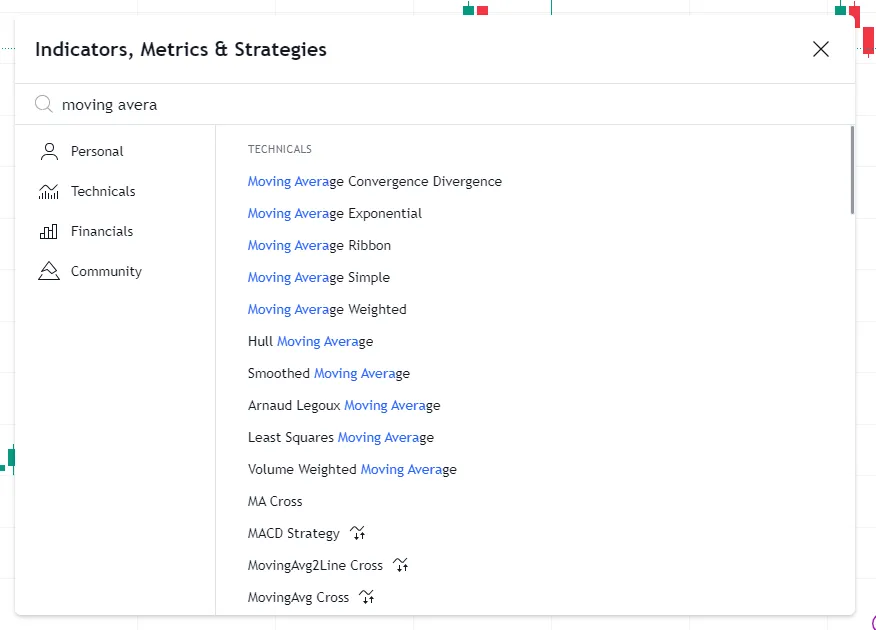Click the Technicals chart icon

(x=48, y=191)
